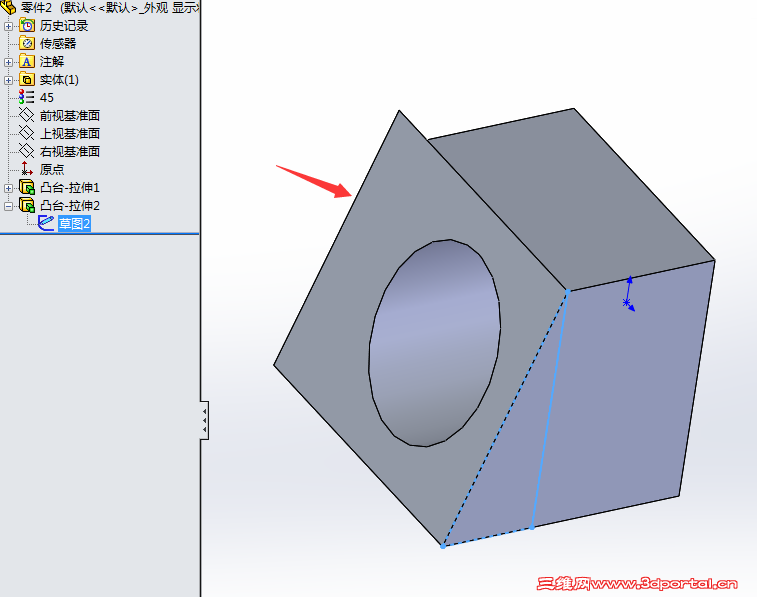757x597 pixels.
Task: Select the 右视基准面 label
Action: (70, 151)
